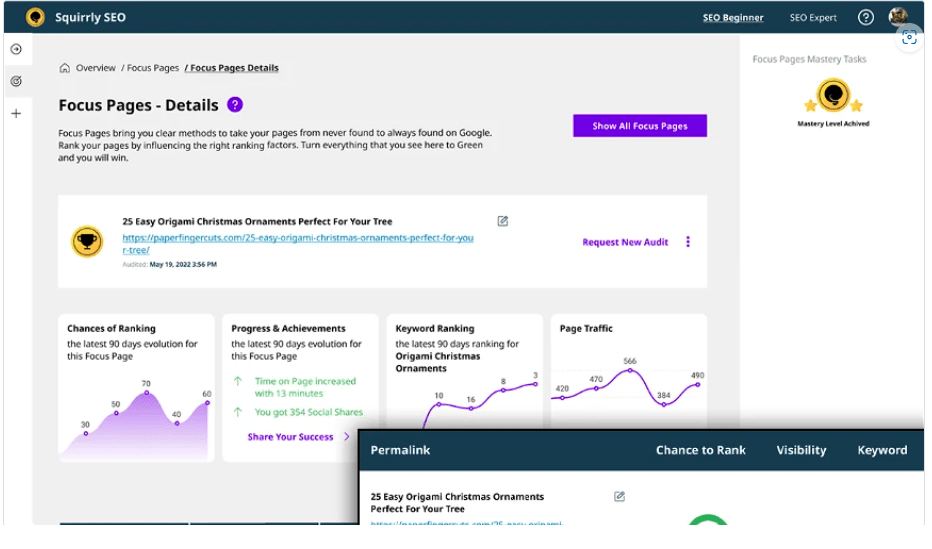Viewport: 932px width, 549px height.
Task: Click the Squirrly SEO logo icon
Action: click(35, 17)
